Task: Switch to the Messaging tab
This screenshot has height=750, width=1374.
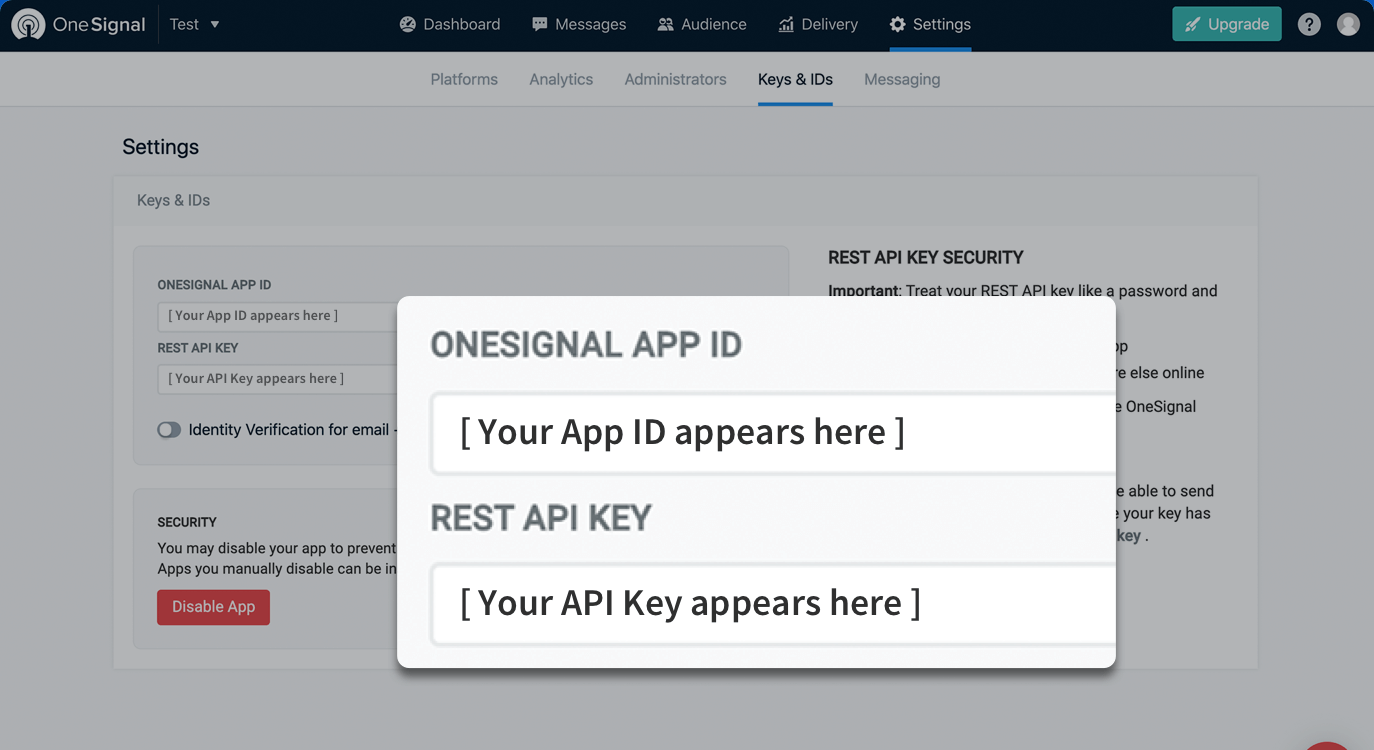Action: point(902,79)
